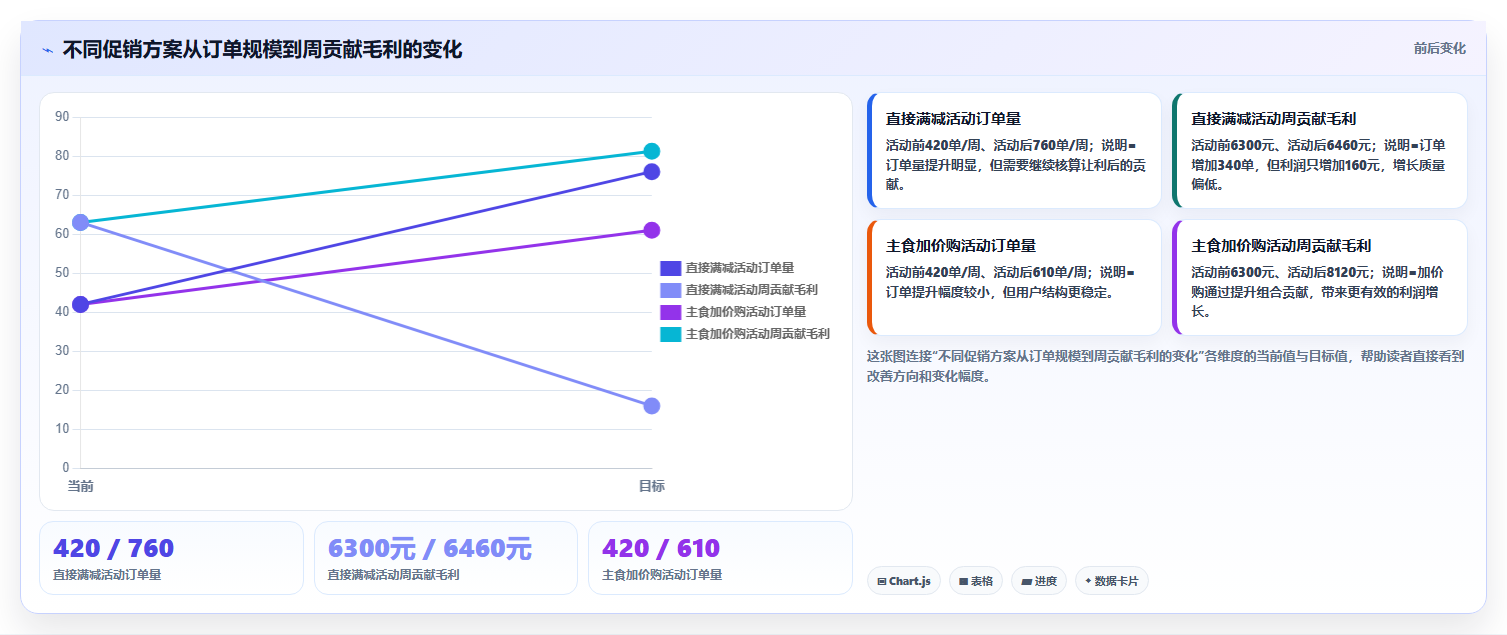
Task: Open the 直接满减活动订单量 info card title
Action: [x=953, y=119]
